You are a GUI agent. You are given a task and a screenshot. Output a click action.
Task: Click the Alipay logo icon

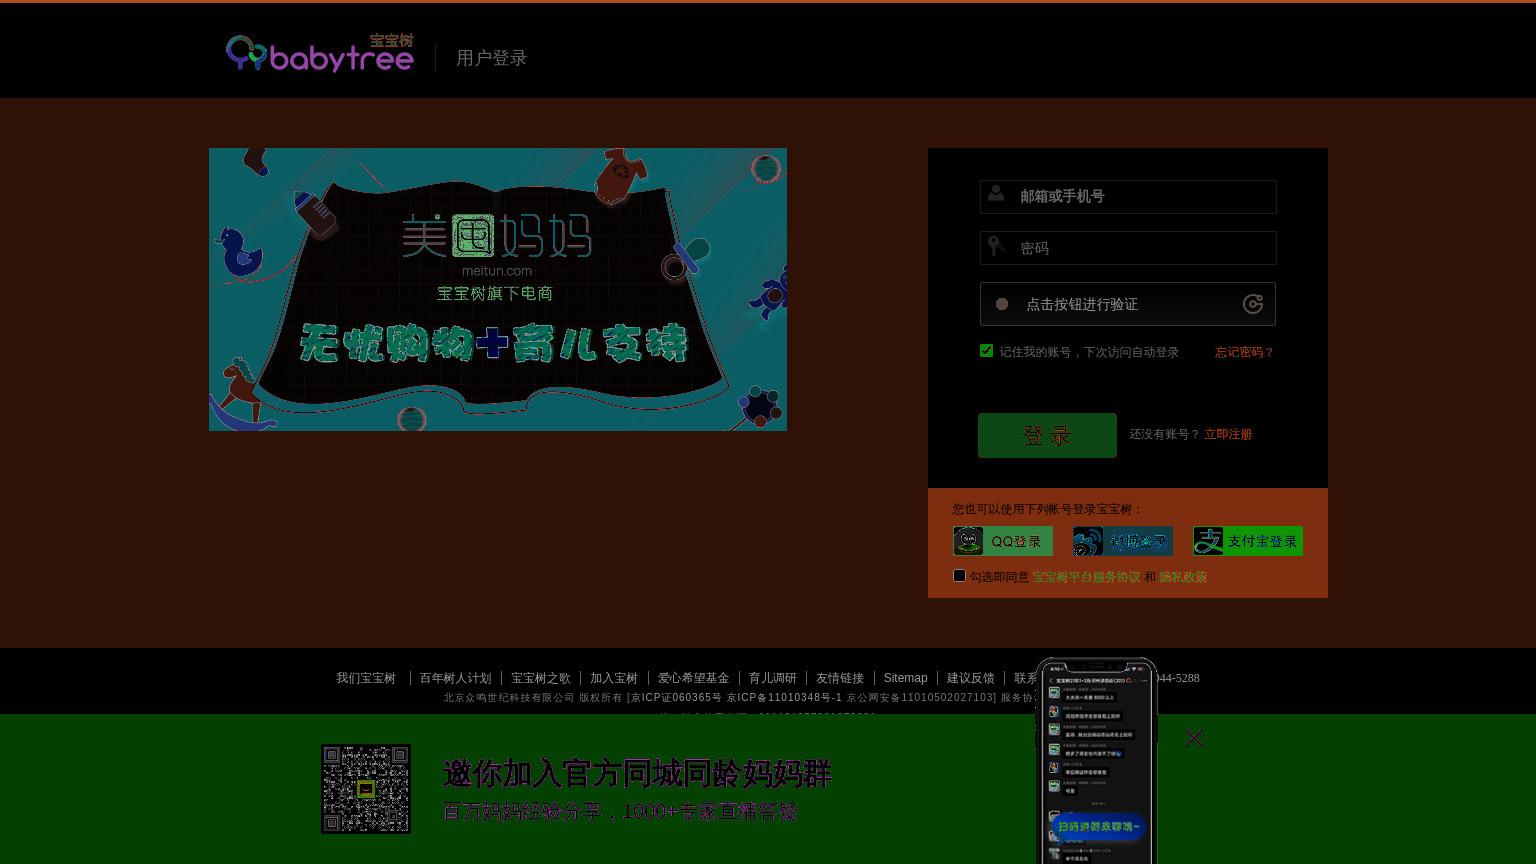tap(1208, 541)
